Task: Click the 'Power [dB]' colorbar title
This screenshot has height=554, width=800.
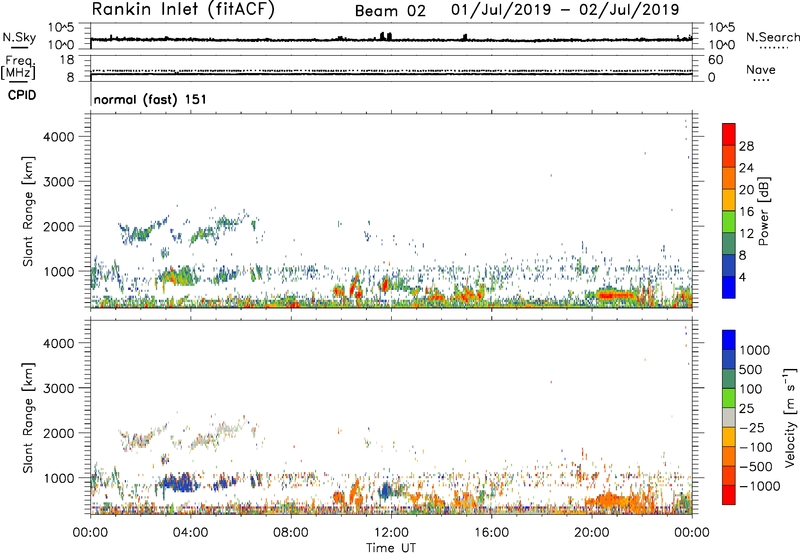Action: pyautogui.click(x=763, y=211)
